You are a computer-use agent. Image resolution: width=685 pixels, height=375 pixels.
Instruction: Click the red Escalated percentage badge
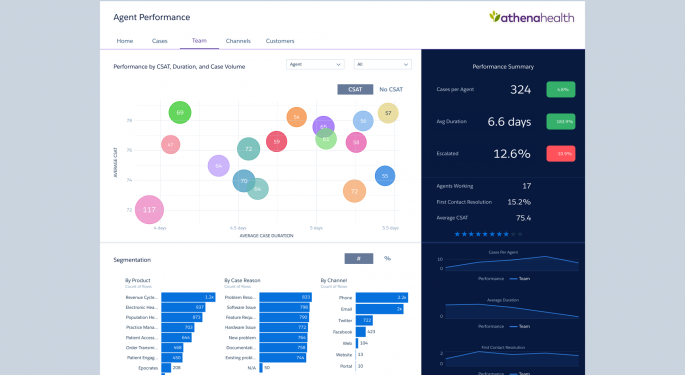click(561, 154)
